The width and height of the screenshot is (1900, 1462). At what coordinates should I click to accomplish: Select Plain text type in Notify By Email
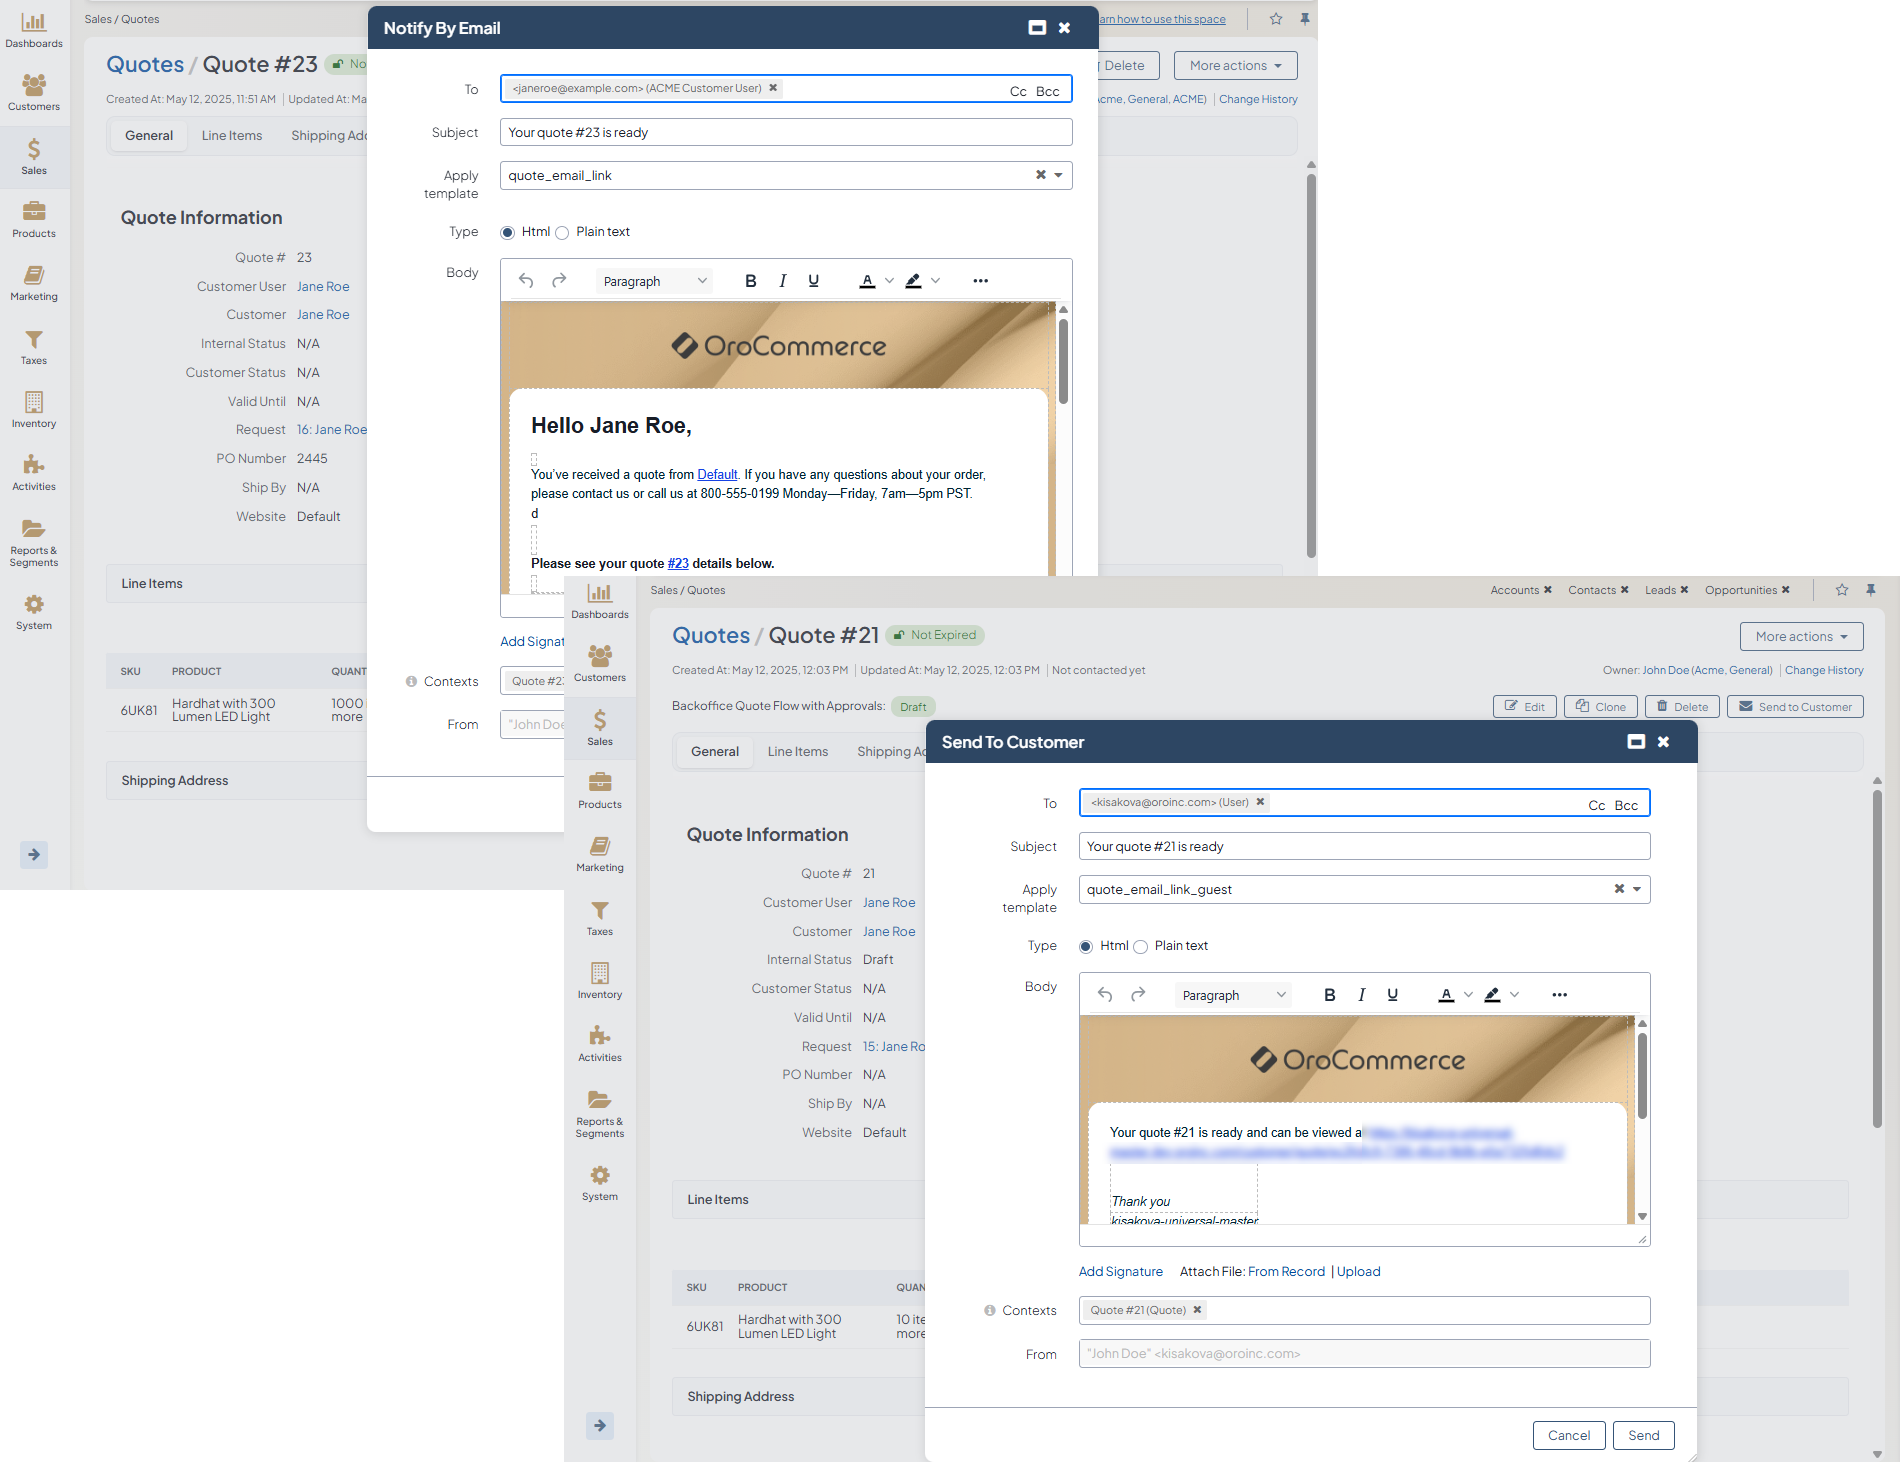coord(562,232)
